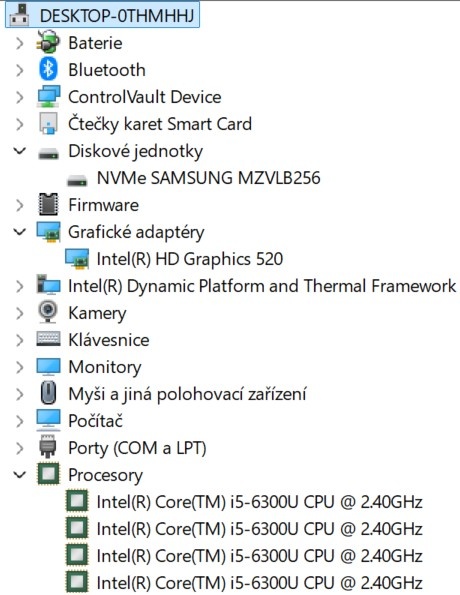Select the Čtečky karet Smart Card label
Viewport: 460px width, 595px height.
point(160,124)
